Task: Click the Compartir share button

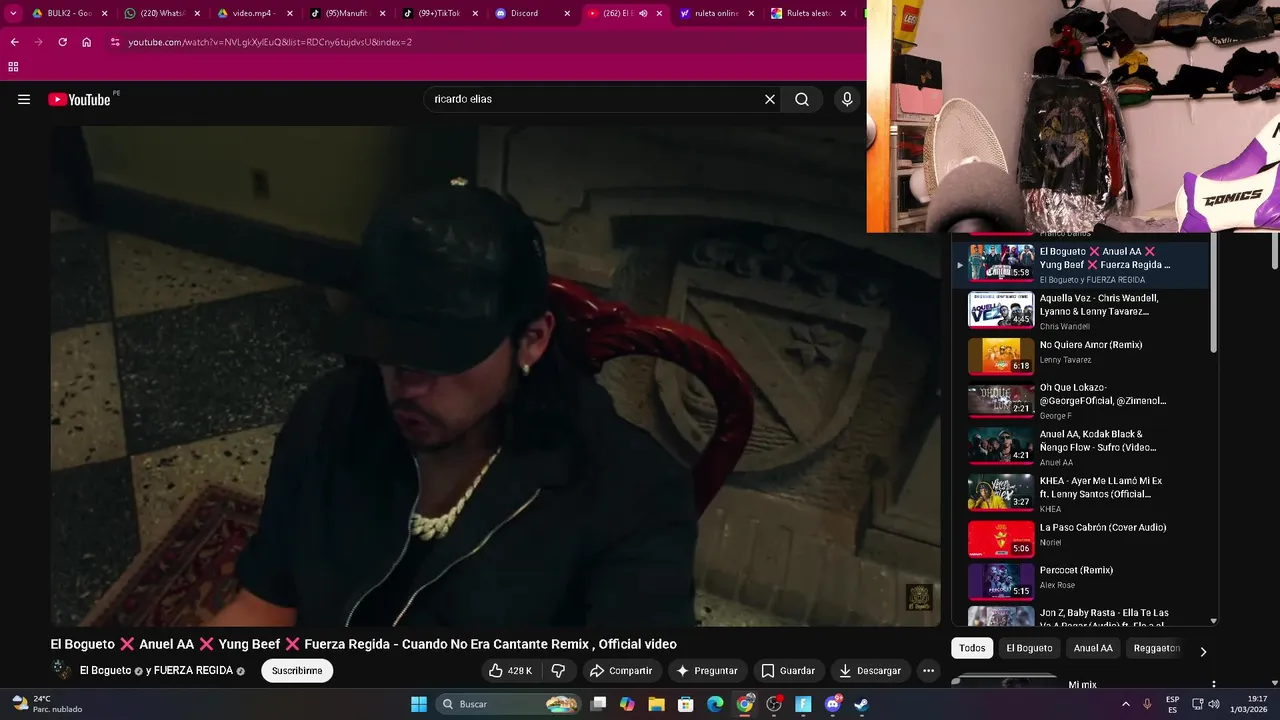Action: (x=621, y=670)
